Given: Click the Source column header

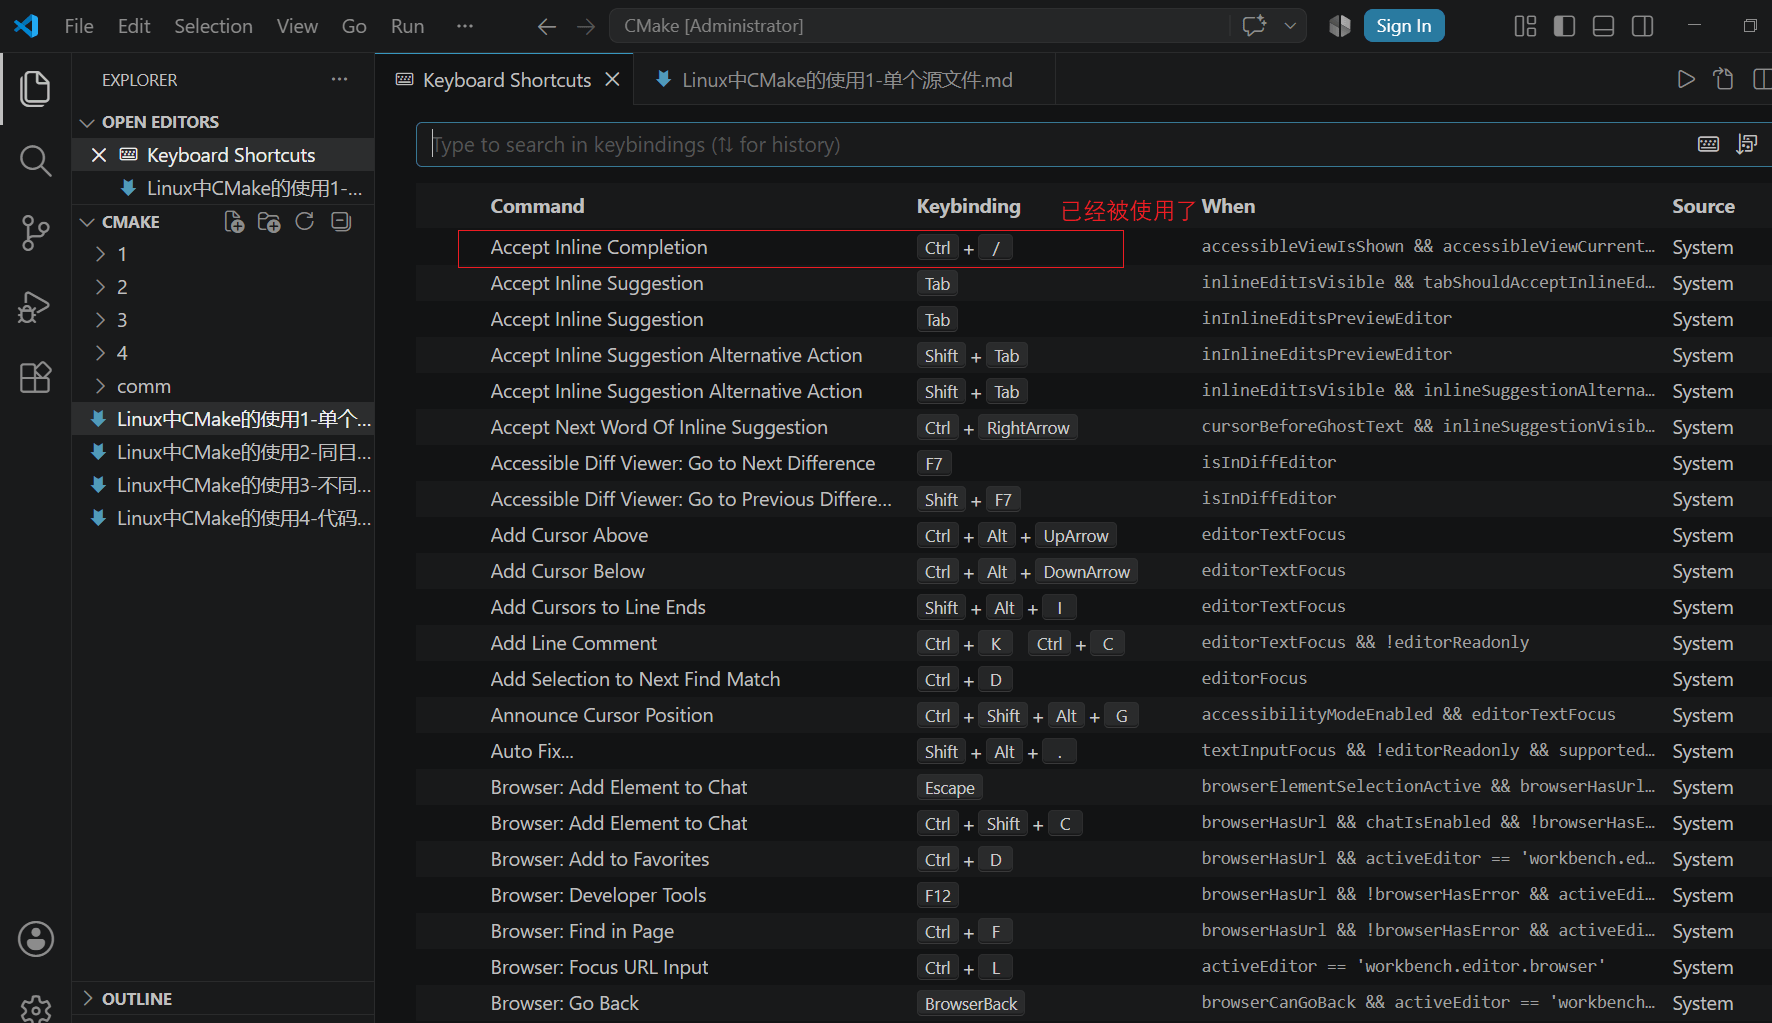Looking at the screenshot, I should [x=1703, y=206].
